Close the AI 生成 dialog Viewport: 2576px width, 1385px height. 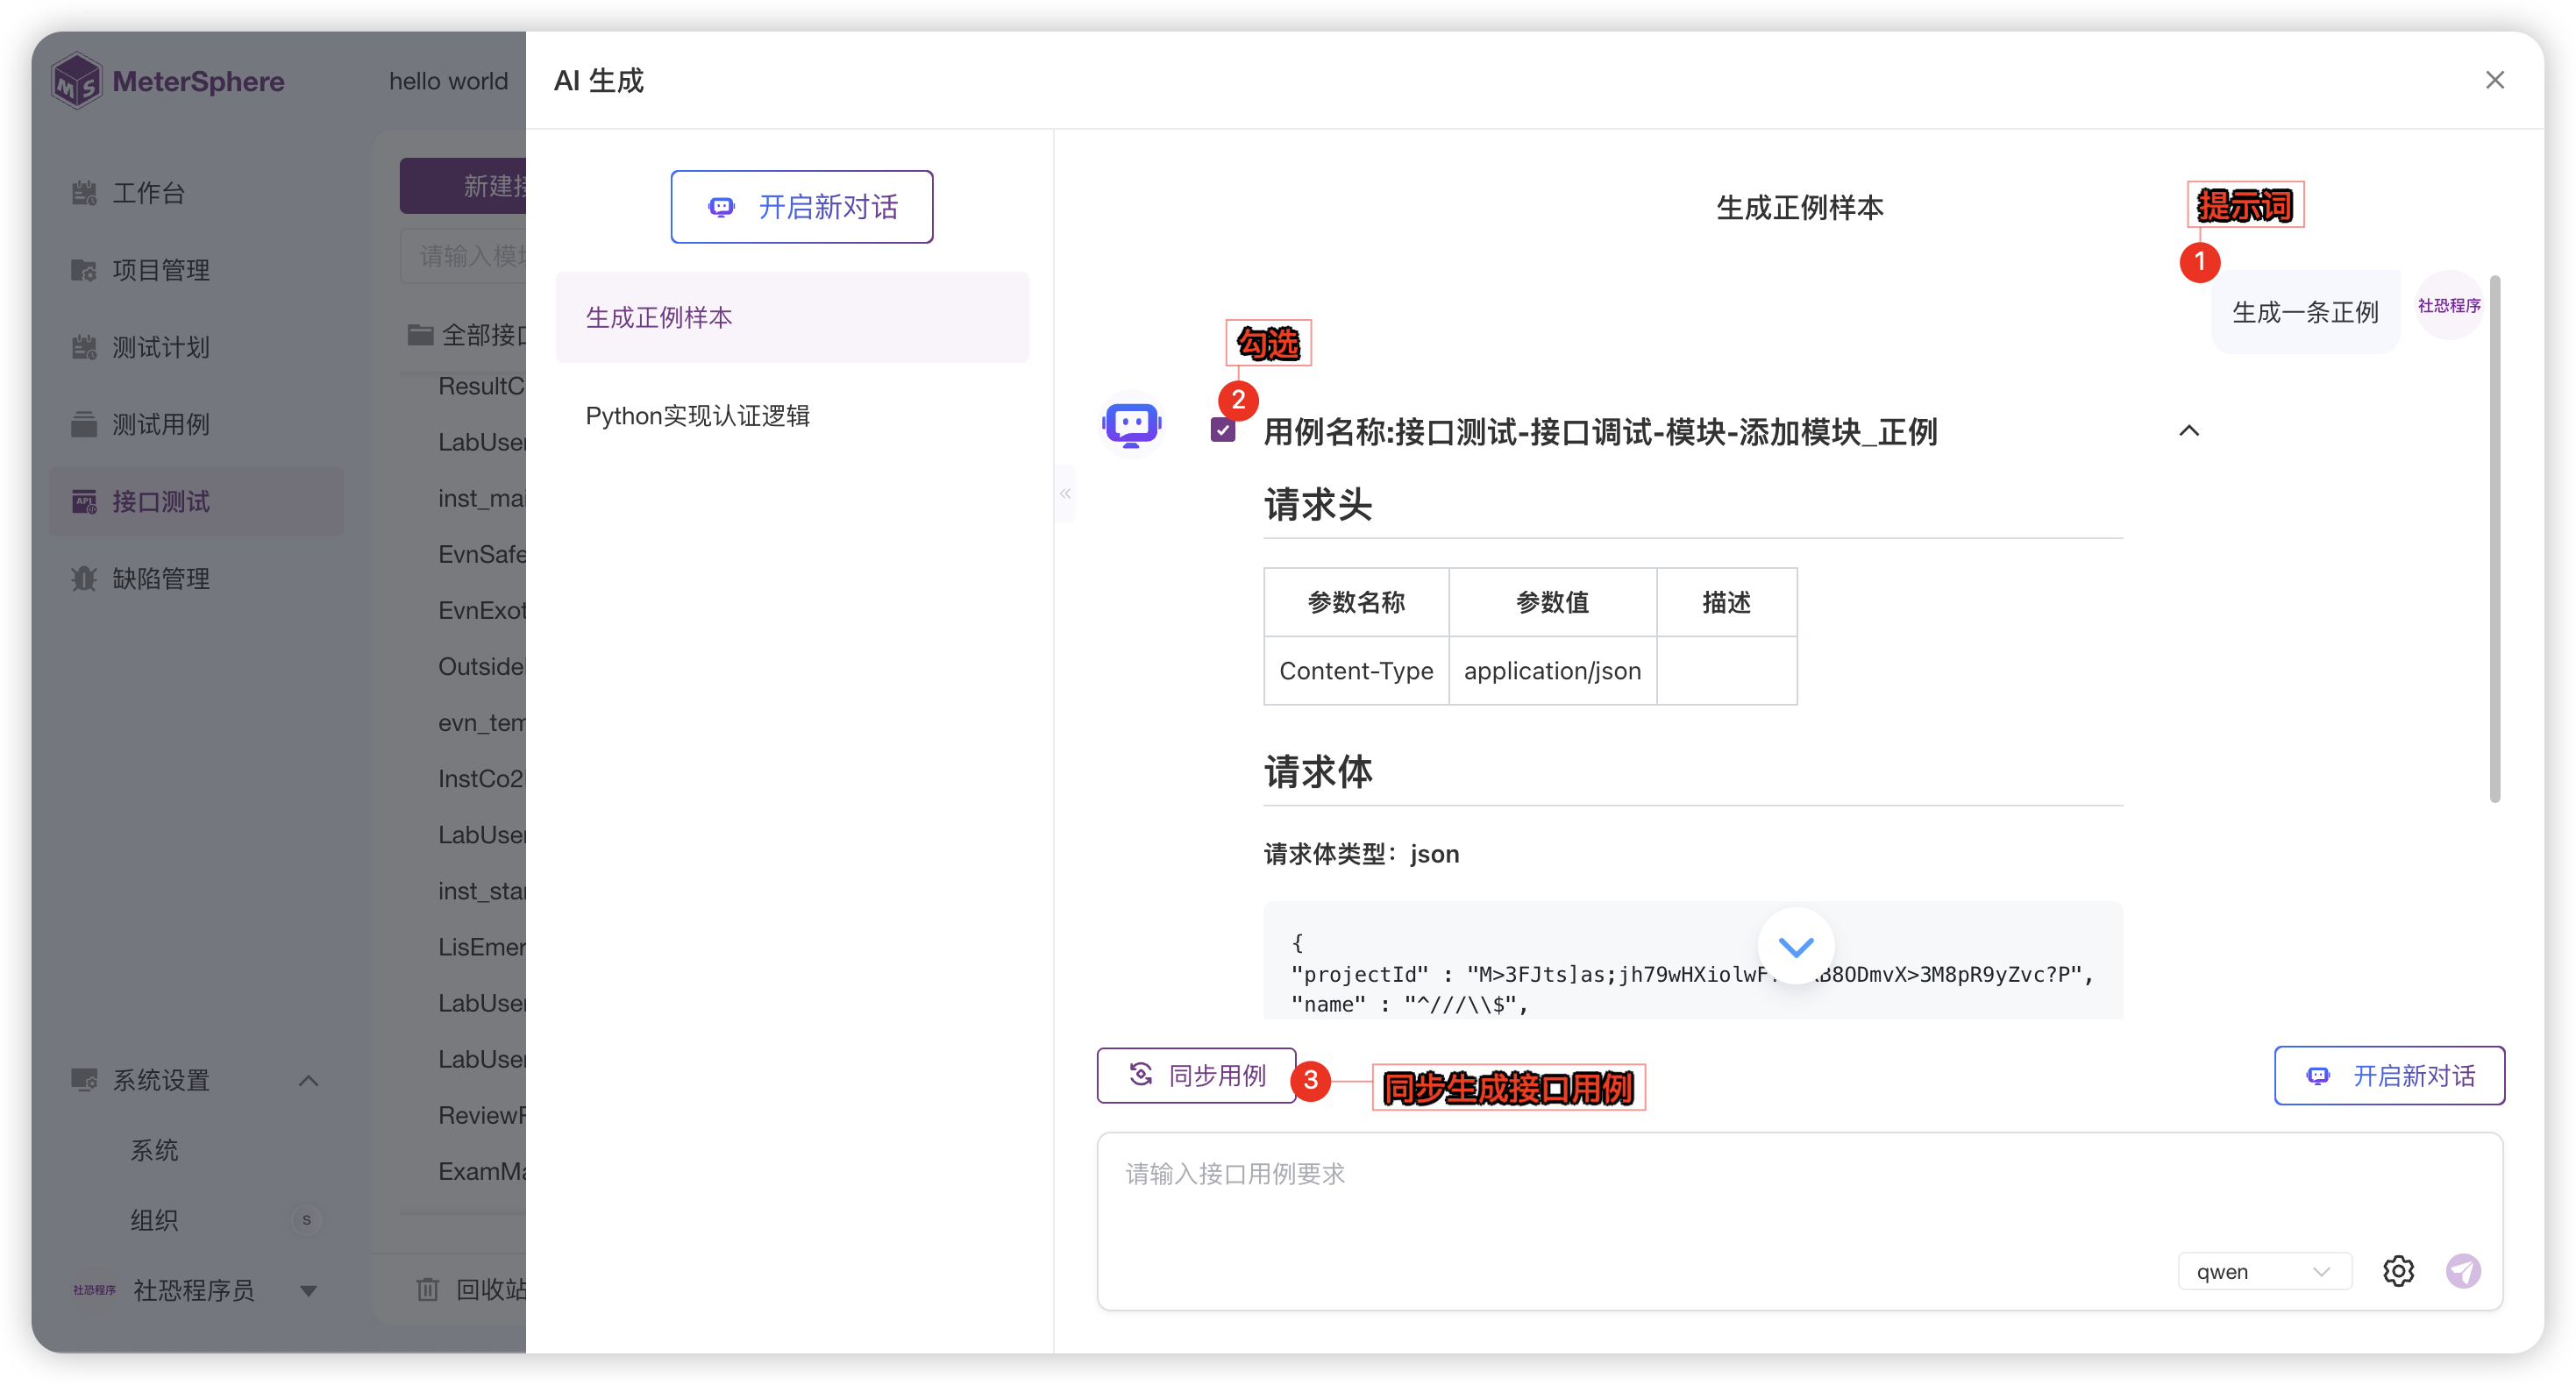tap(2494, 80)
